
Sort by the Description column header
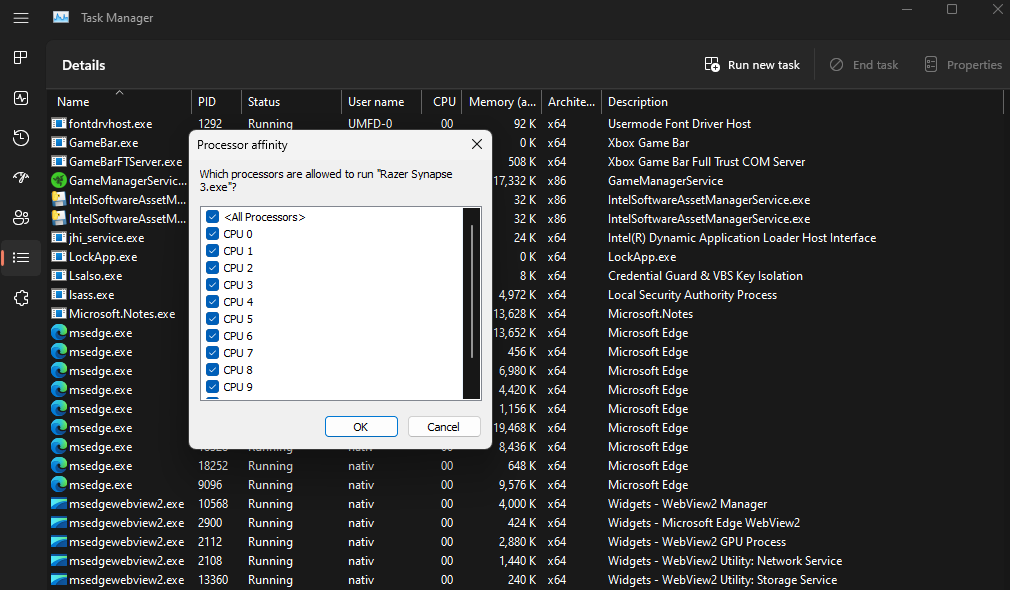click(802, 102)
